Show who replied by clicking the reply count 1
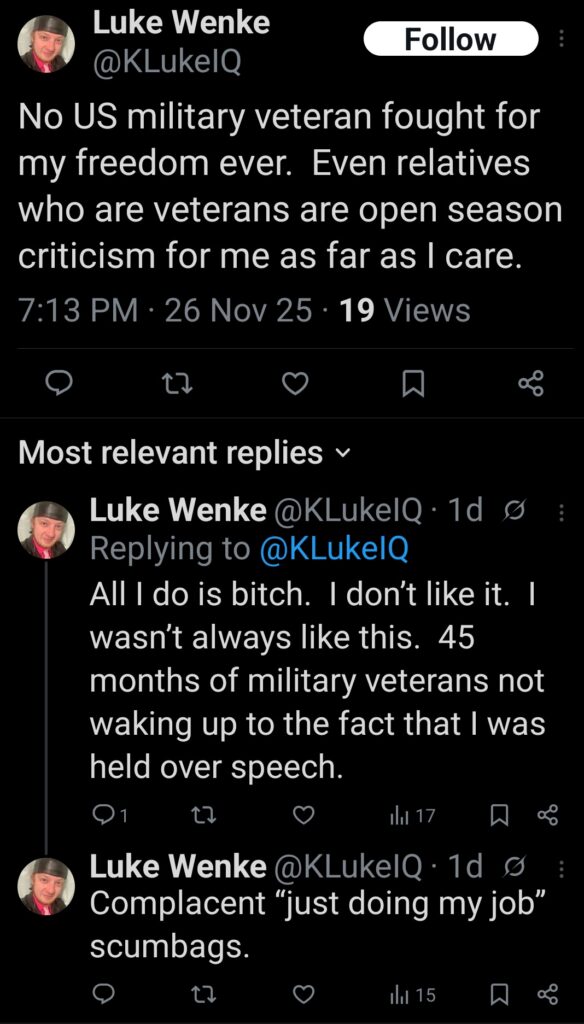 108,816
